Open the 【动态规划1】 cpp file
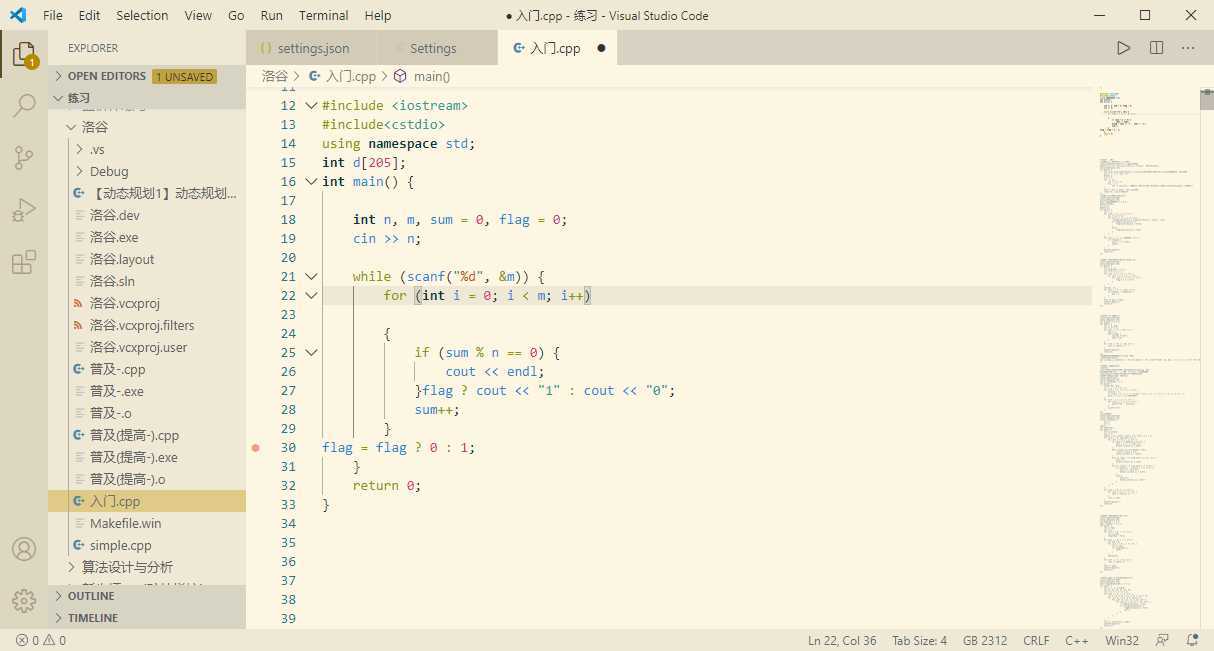 pos(146,193)
